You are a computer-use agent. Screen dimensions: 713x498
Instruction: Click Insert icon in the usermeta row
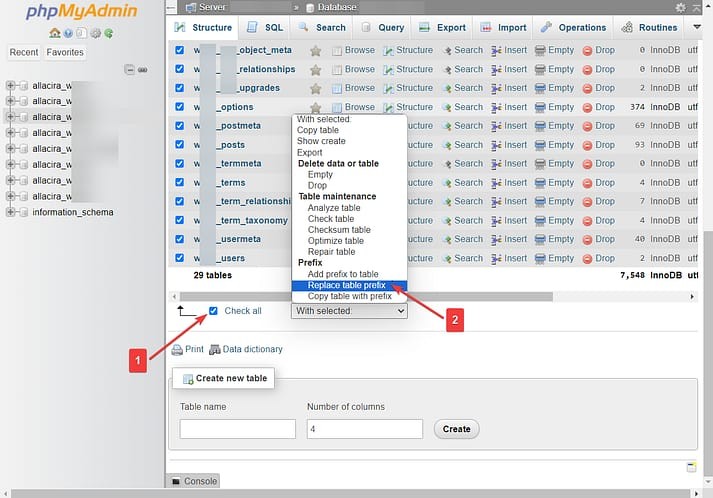pos(497,239)
